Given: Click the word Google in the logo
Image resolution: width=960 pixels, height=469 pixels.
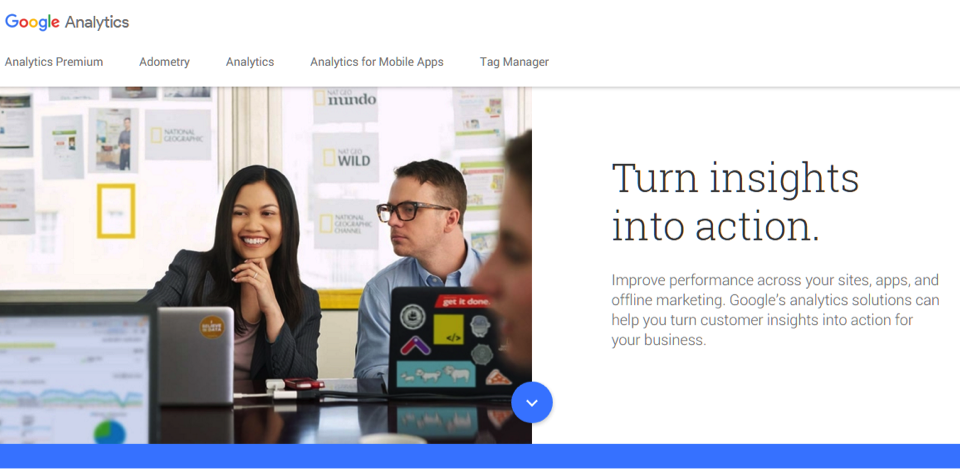Looking at the screenshot, I should tap(32, 22).
